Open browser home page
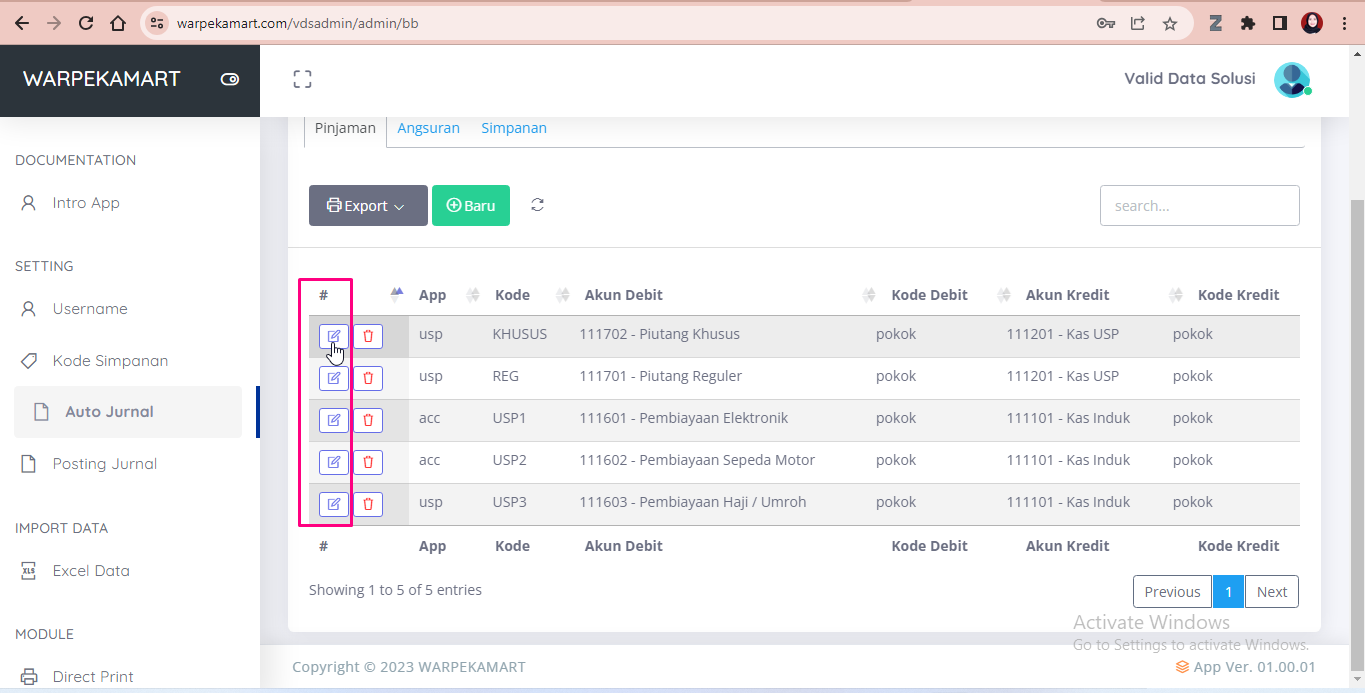This screenshot has width=1365, height=693. (x=118, y=23)
